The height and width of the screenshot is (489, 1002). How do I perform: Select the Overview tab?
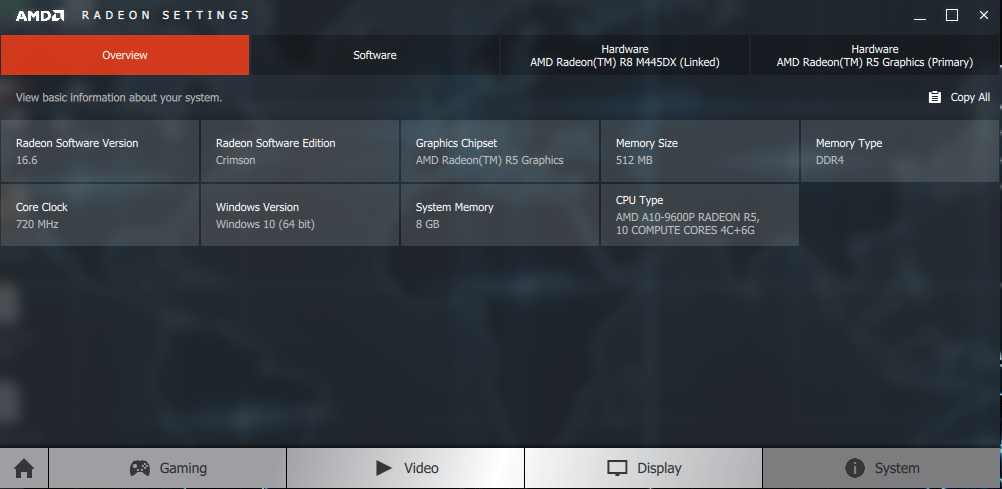[x=125, y=55]
